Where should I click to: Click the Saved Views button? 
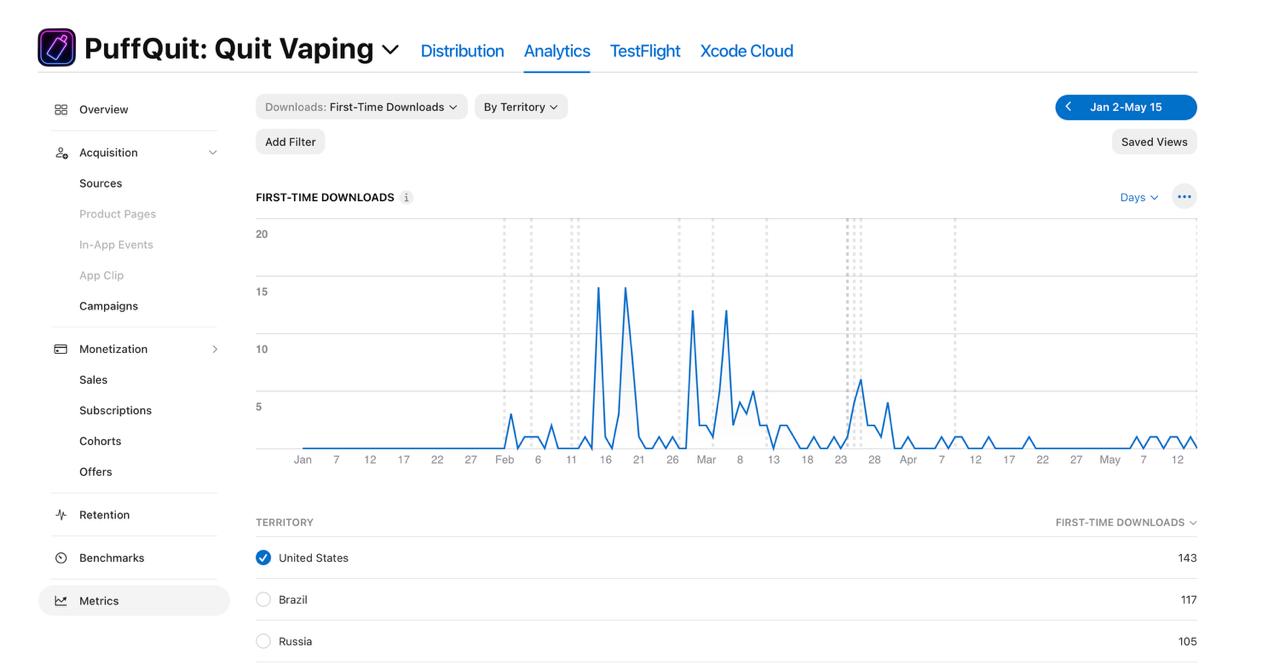coord(1154,142)
